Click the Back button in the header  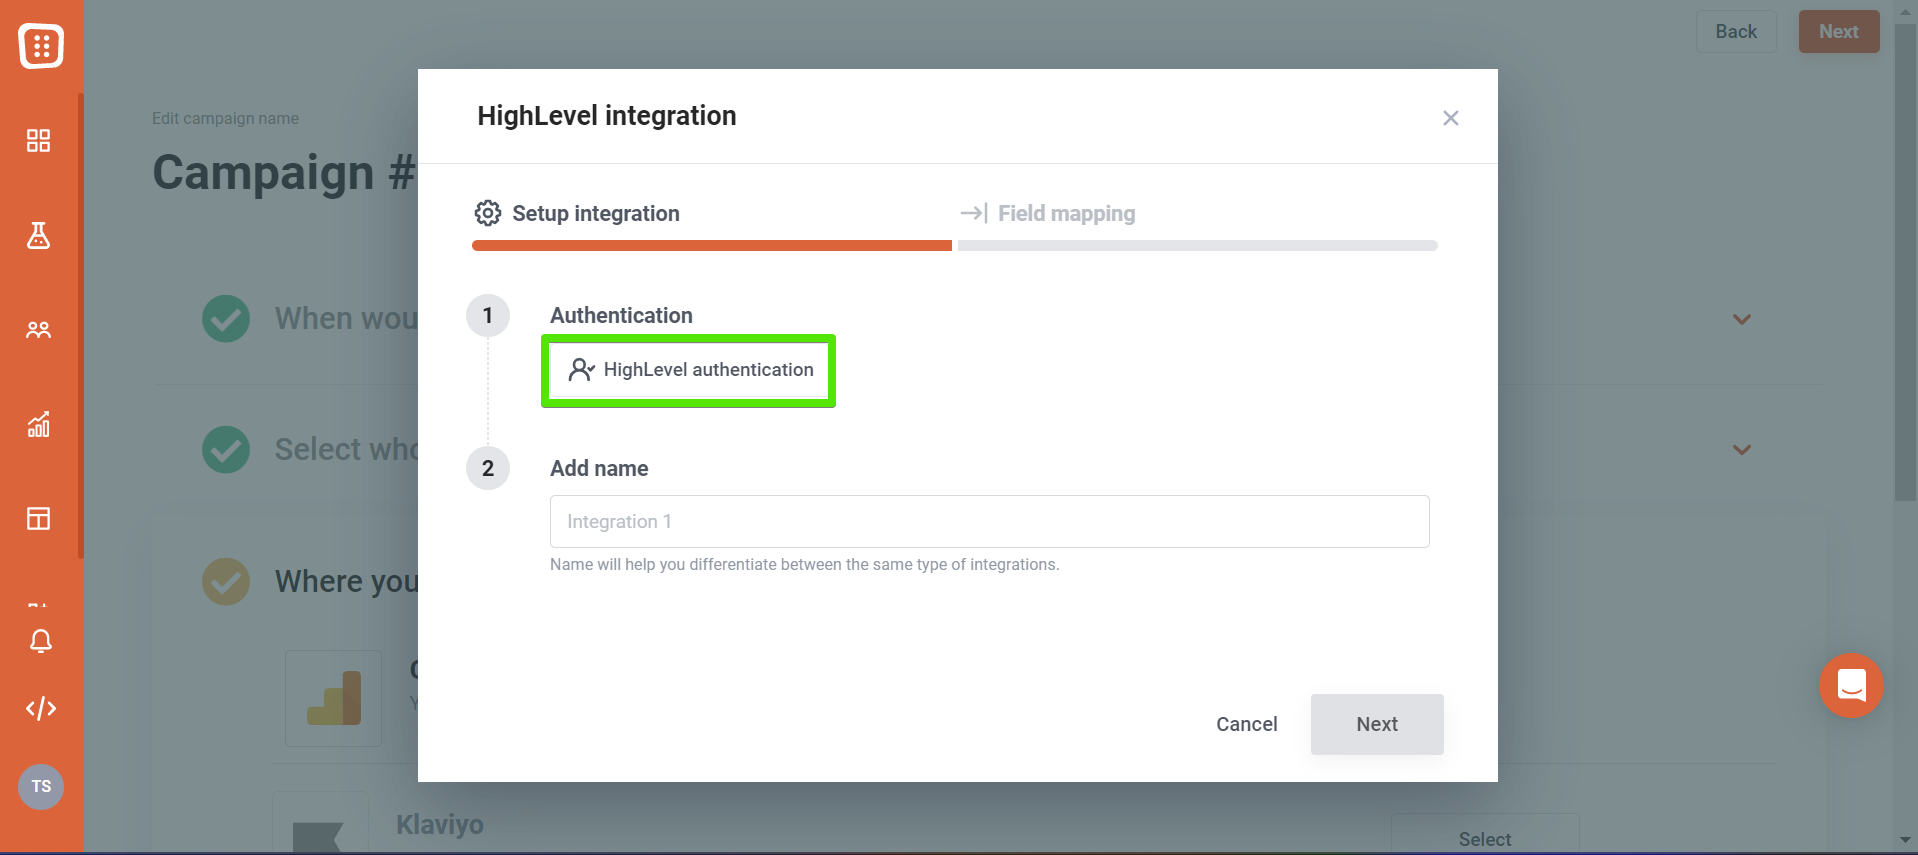click(x=1736, y=31)
